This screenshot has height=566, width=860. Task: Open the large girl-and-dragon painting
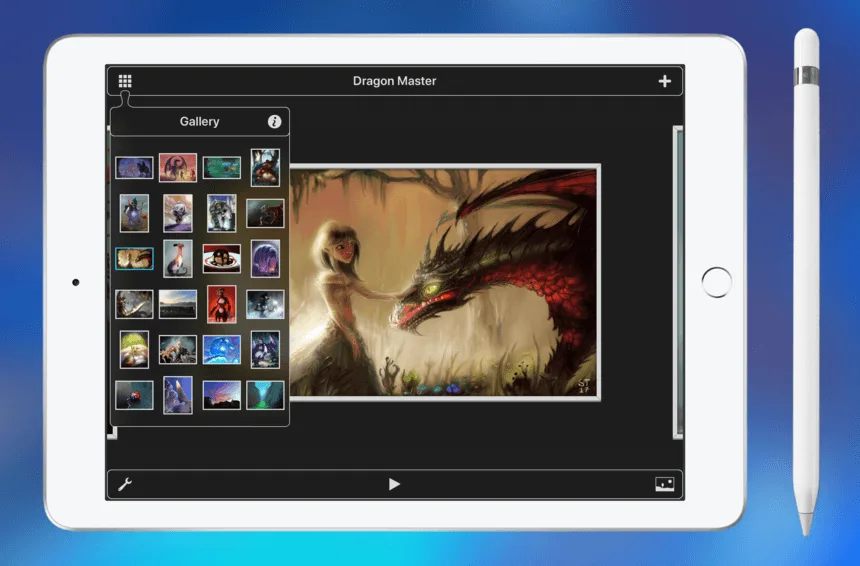(445, 282)
